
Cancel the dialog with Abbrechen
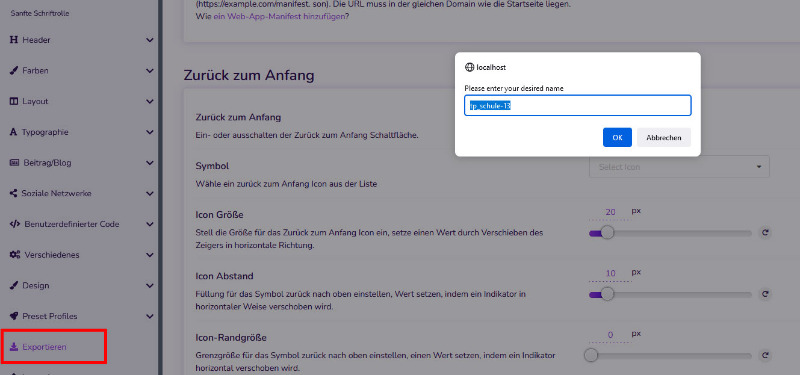click(664, 137)
